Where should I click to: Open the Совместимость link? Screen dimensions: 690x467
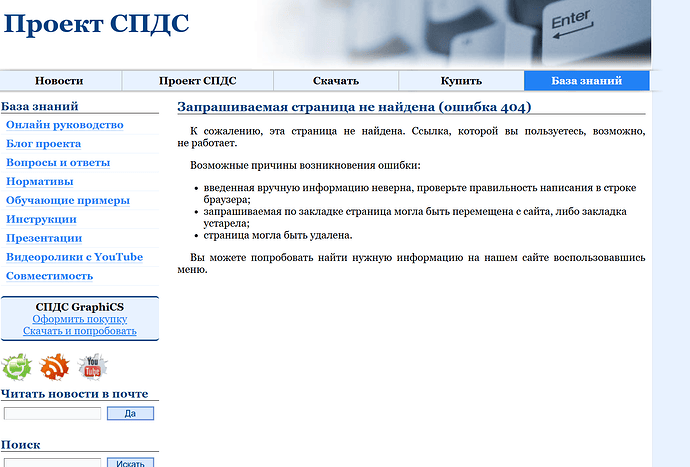click(x=49, y=276)
